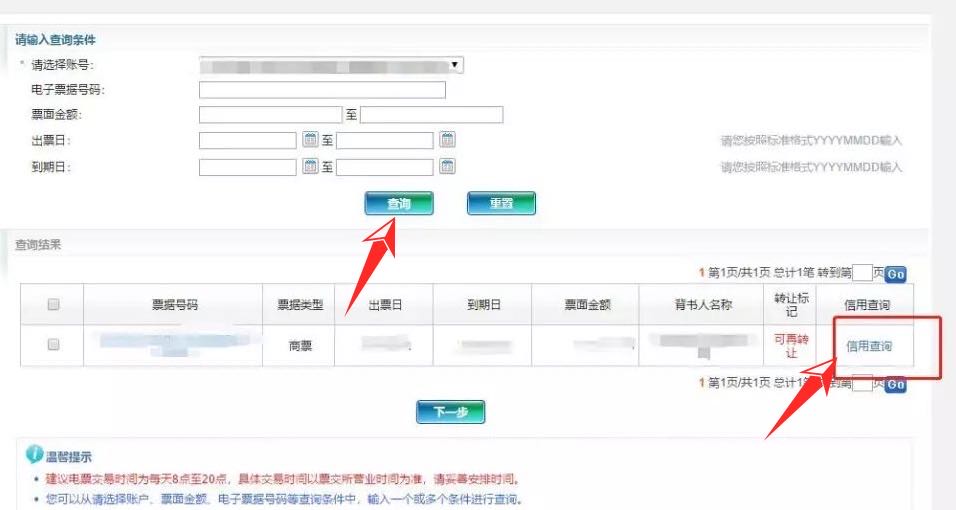The image size is (956, 510).
Task: Click the 温馨提示 info icon
Action: 34,454
